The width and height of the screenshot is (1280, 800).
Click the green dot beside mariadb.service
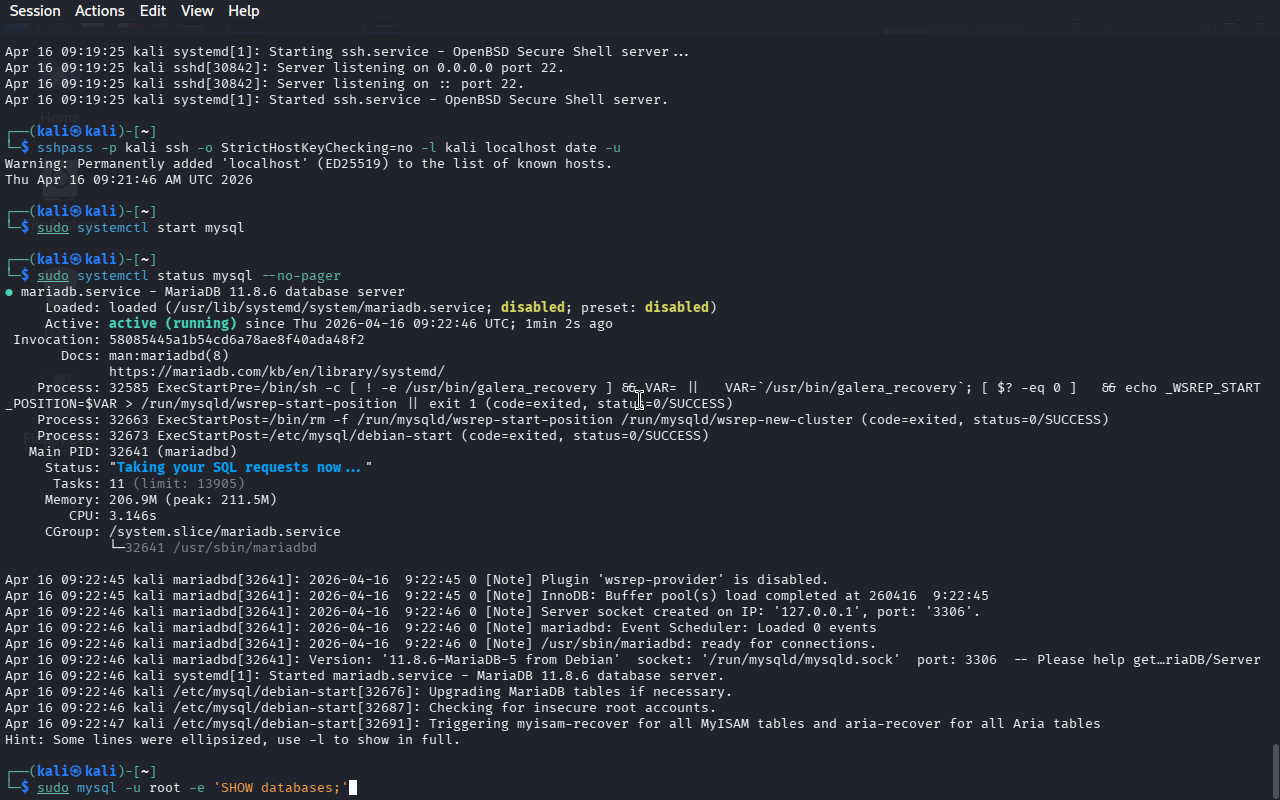coord(9,292)
